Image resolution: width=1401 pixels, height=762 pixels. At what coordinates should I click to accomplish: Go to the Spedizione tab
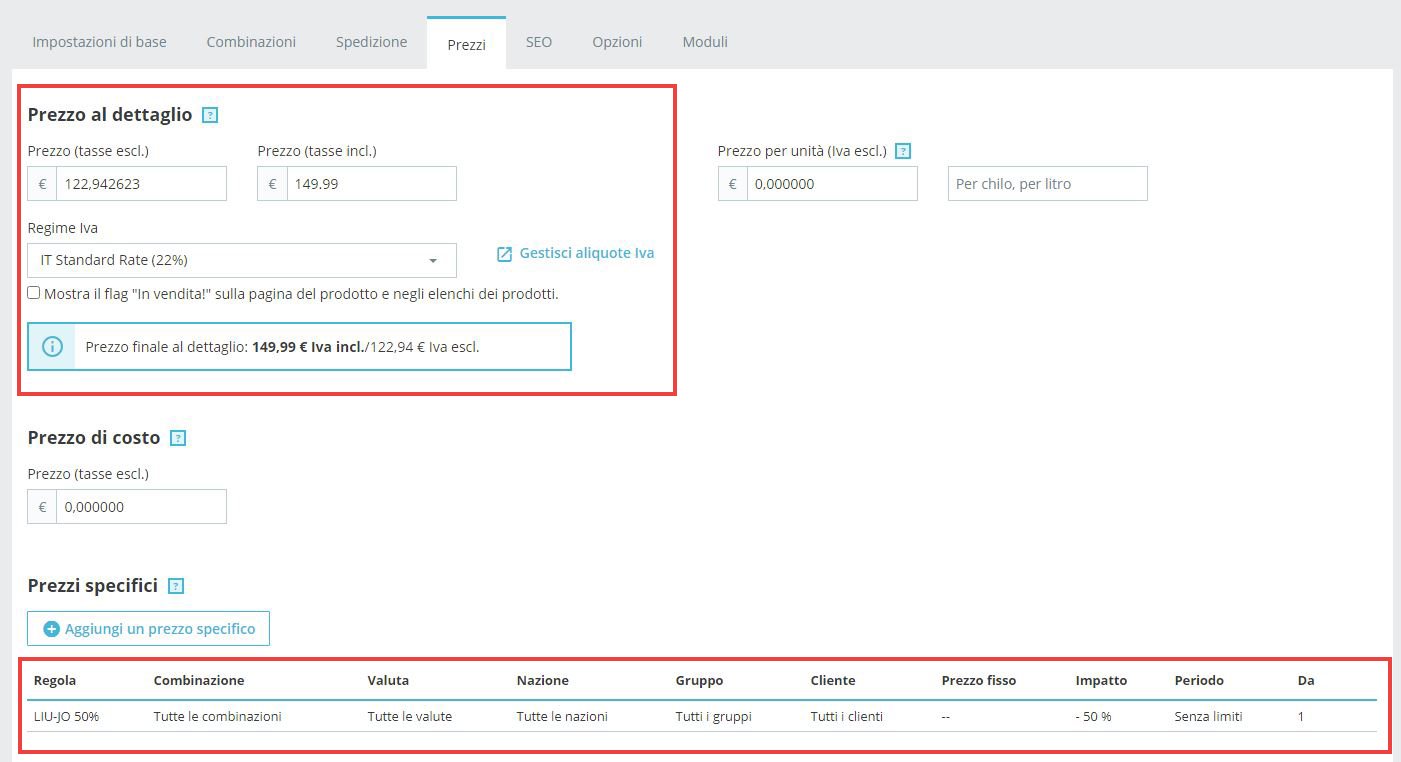(371, 42)
